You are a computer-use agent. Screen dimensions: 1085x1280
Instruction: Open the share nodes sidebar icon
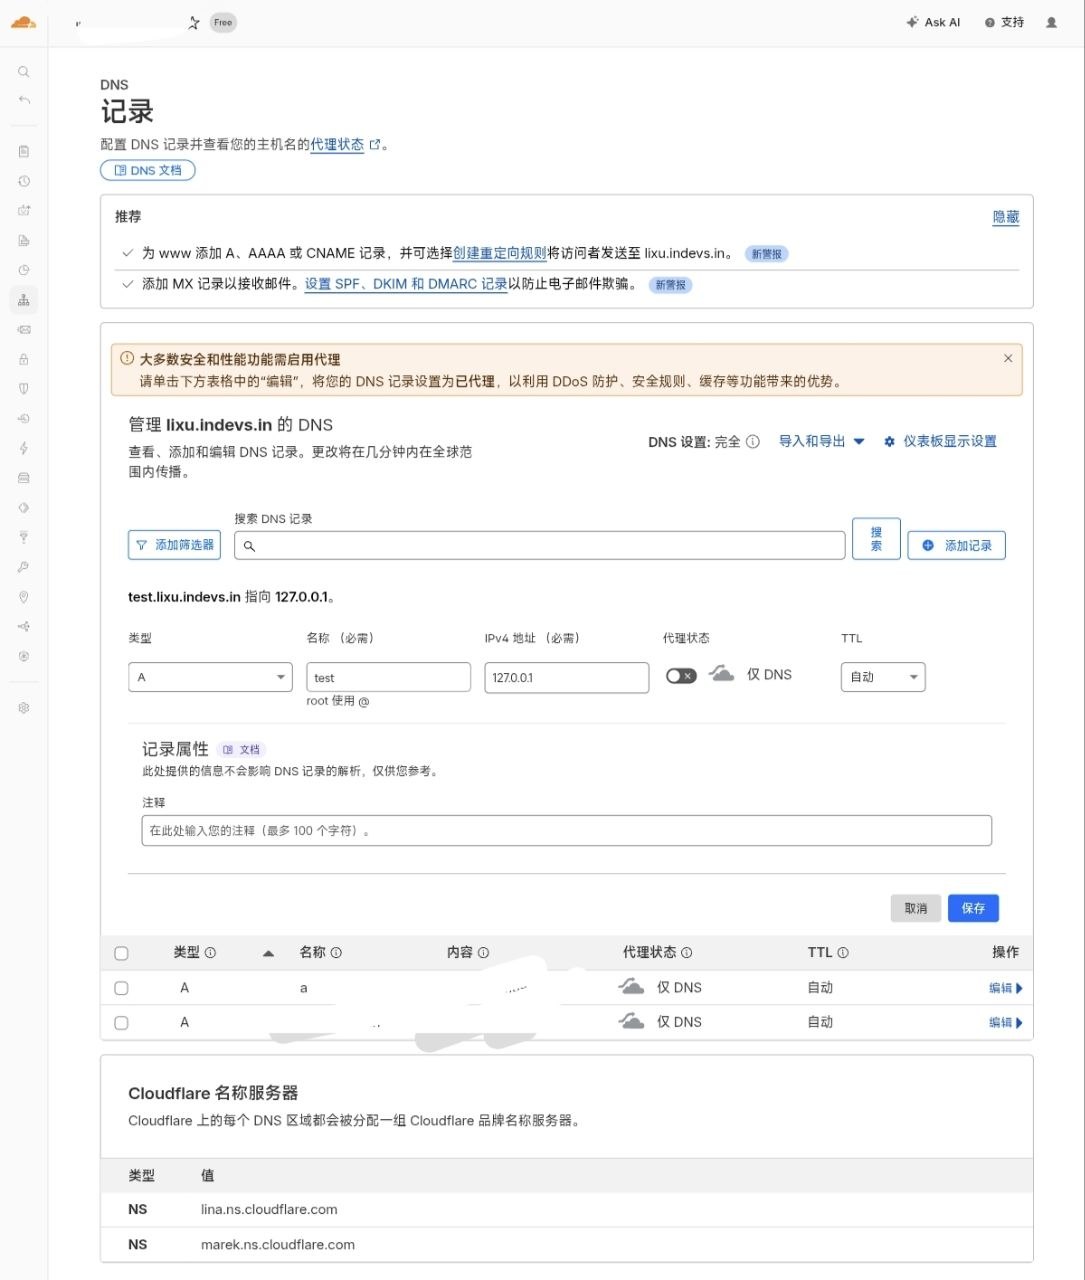pos(24,627)
